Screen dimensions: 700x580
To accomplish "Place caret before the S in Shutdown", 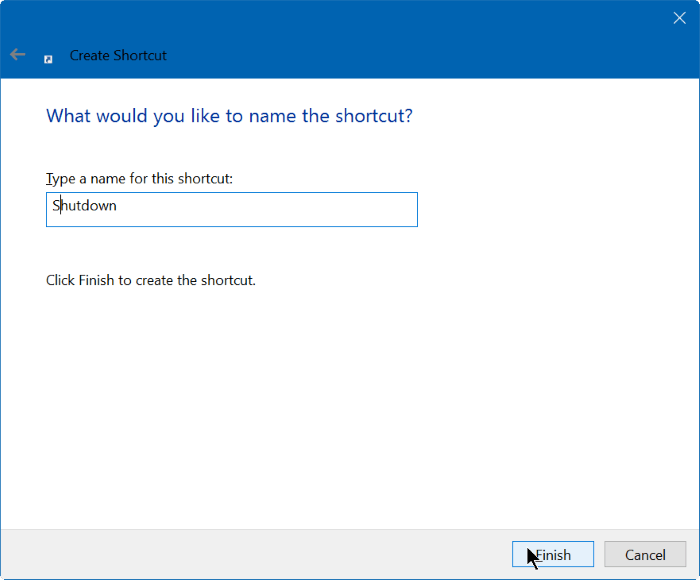I will click(52, 206).
